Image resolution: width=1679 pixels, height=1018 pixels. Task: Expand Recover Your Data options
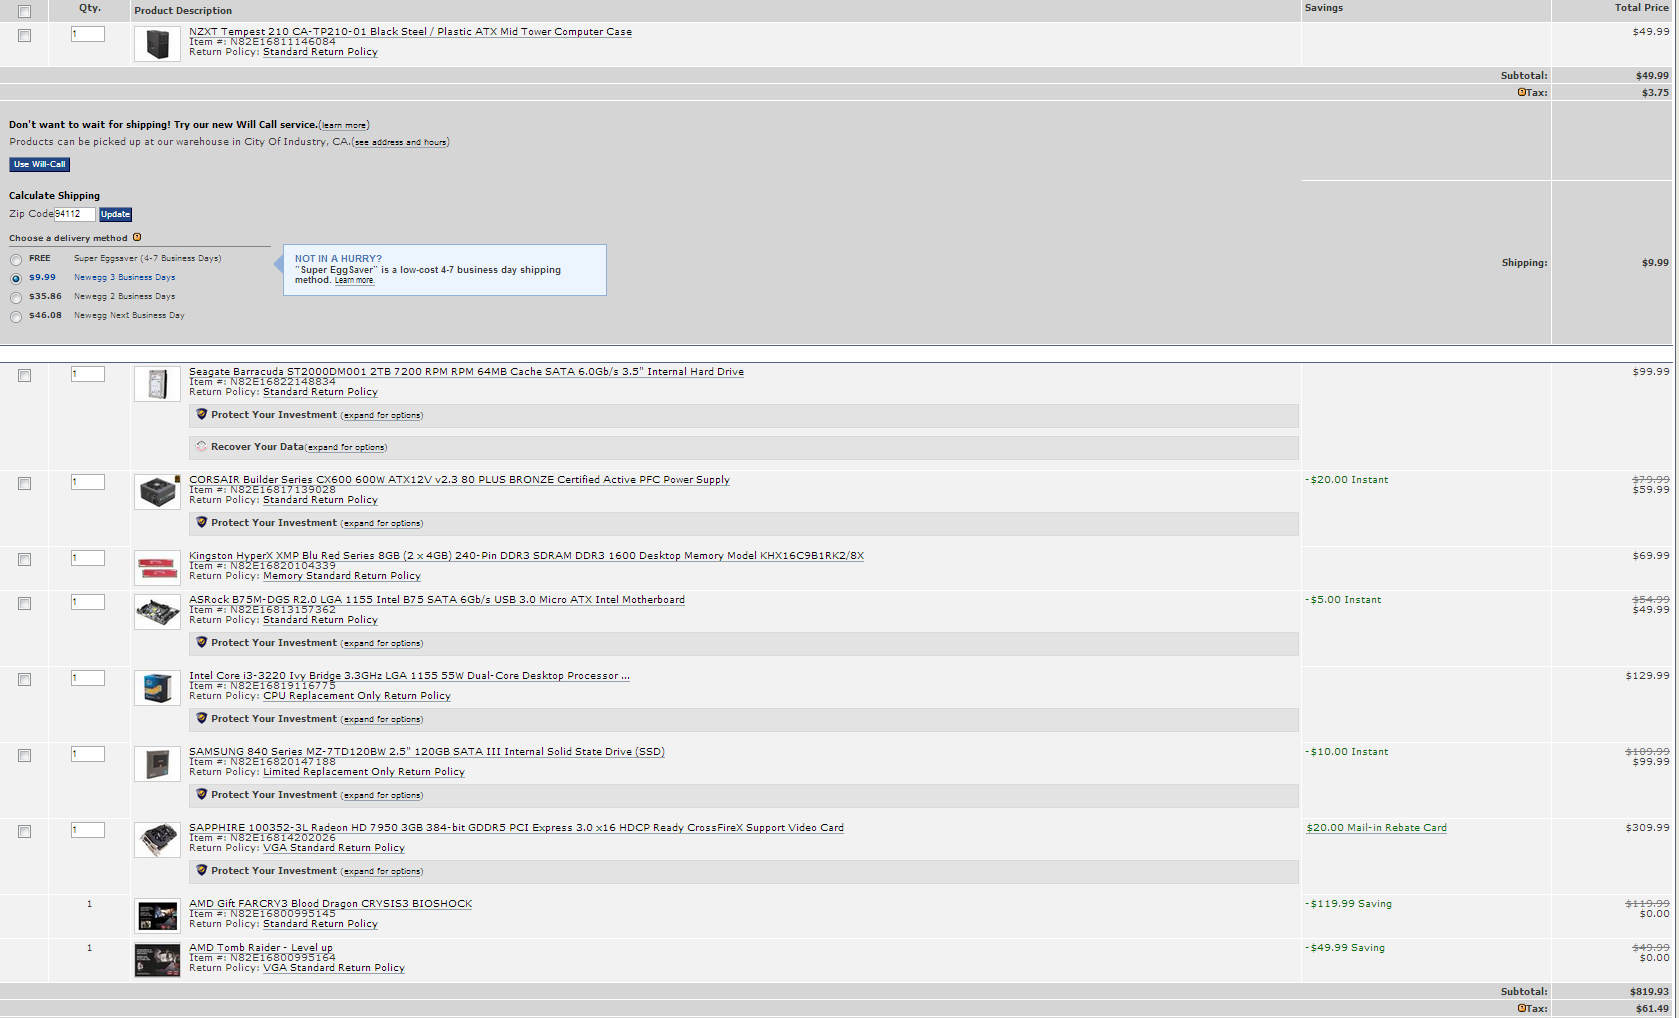point(346,447)
